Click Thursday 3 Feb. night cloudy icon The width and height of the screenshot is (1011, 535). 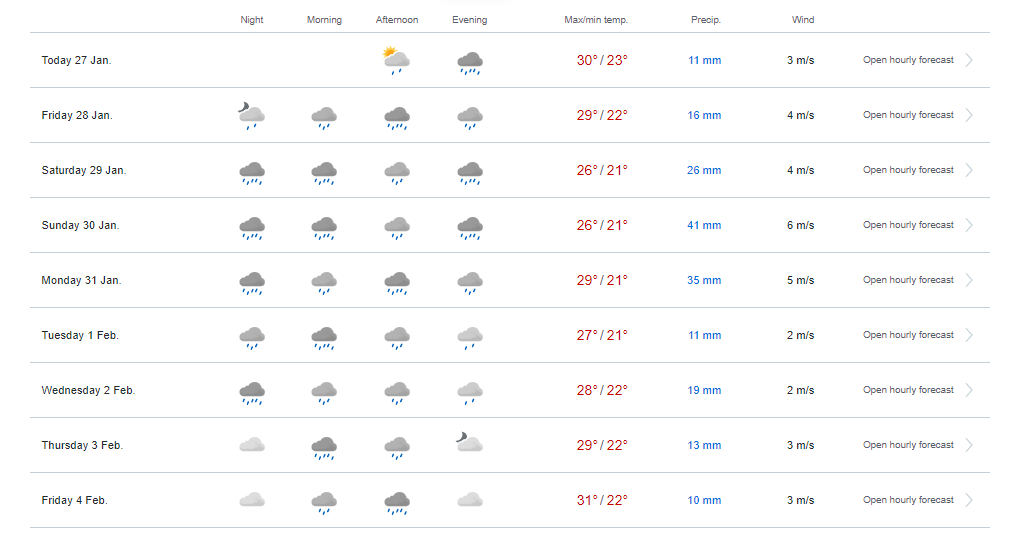point(251,445)
